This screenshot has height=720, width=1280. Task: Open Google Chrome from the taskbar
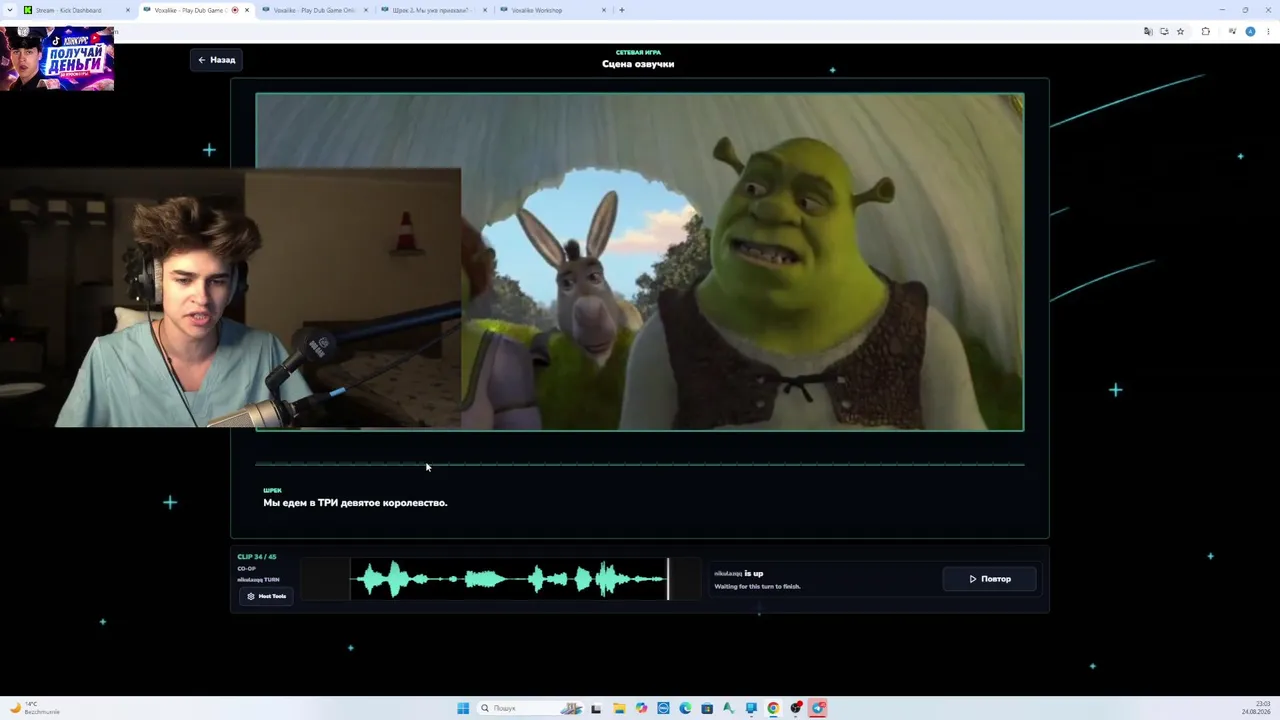(773, 708)
